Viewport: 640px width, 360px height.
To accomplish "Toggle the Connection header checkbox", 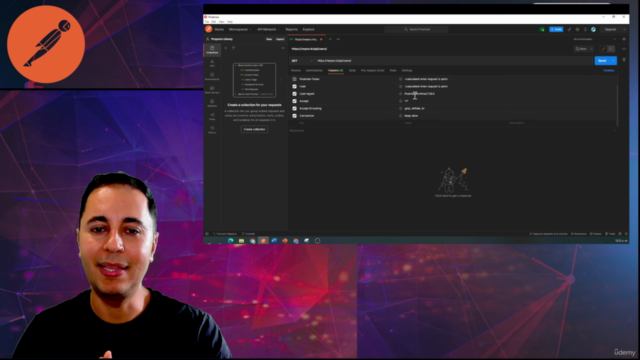I will 294,116.
